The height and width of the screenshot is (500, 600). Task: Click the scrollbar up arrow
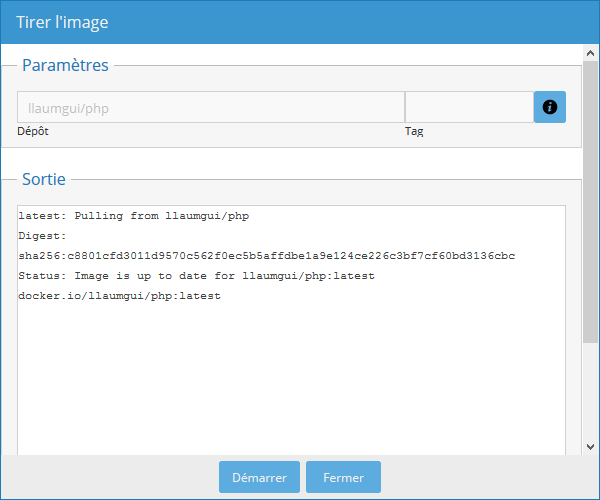click(x=591, y=52)
